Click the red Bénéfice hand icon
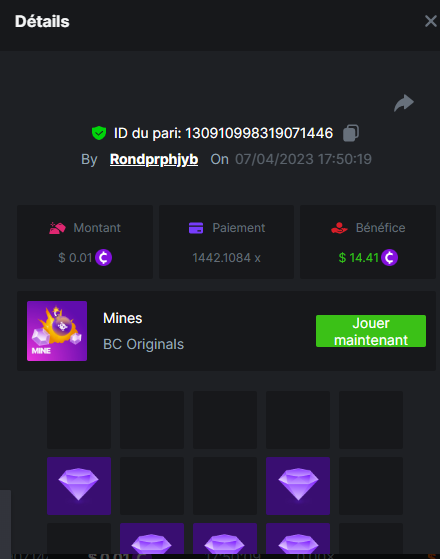Viewport: 440px width, 559px height. point(339,228)
